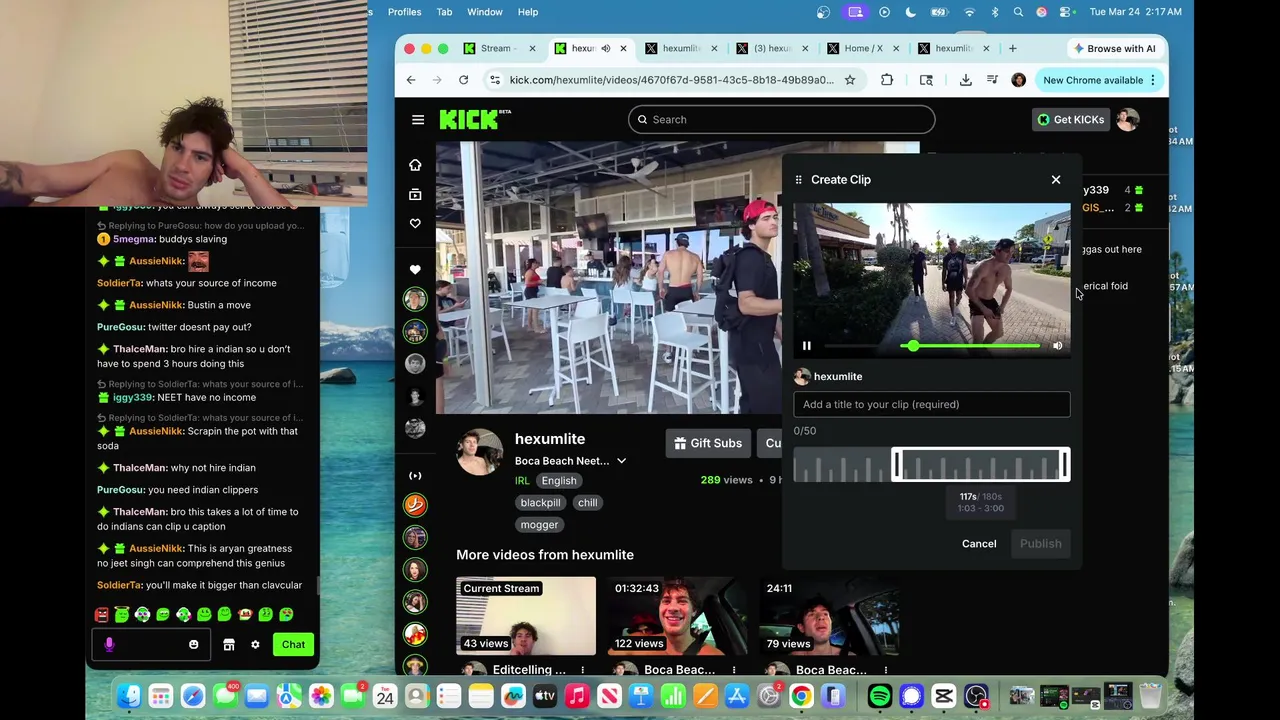Close the Create Clip dialog
Screen dimensions: 1280x720
[x=1056, y=180]
